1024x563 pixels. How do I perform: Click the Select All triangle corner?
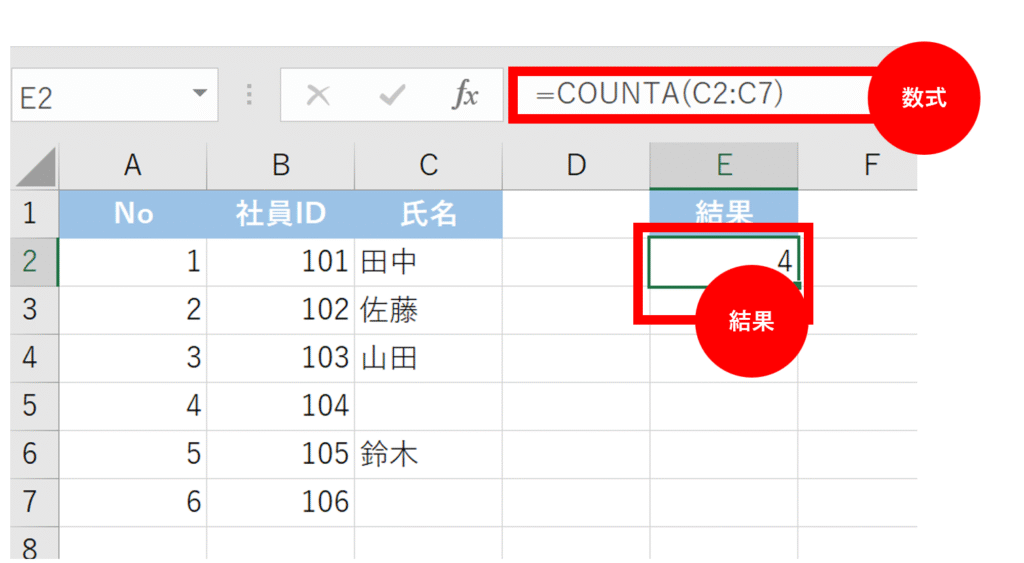(x=36, y=165)
